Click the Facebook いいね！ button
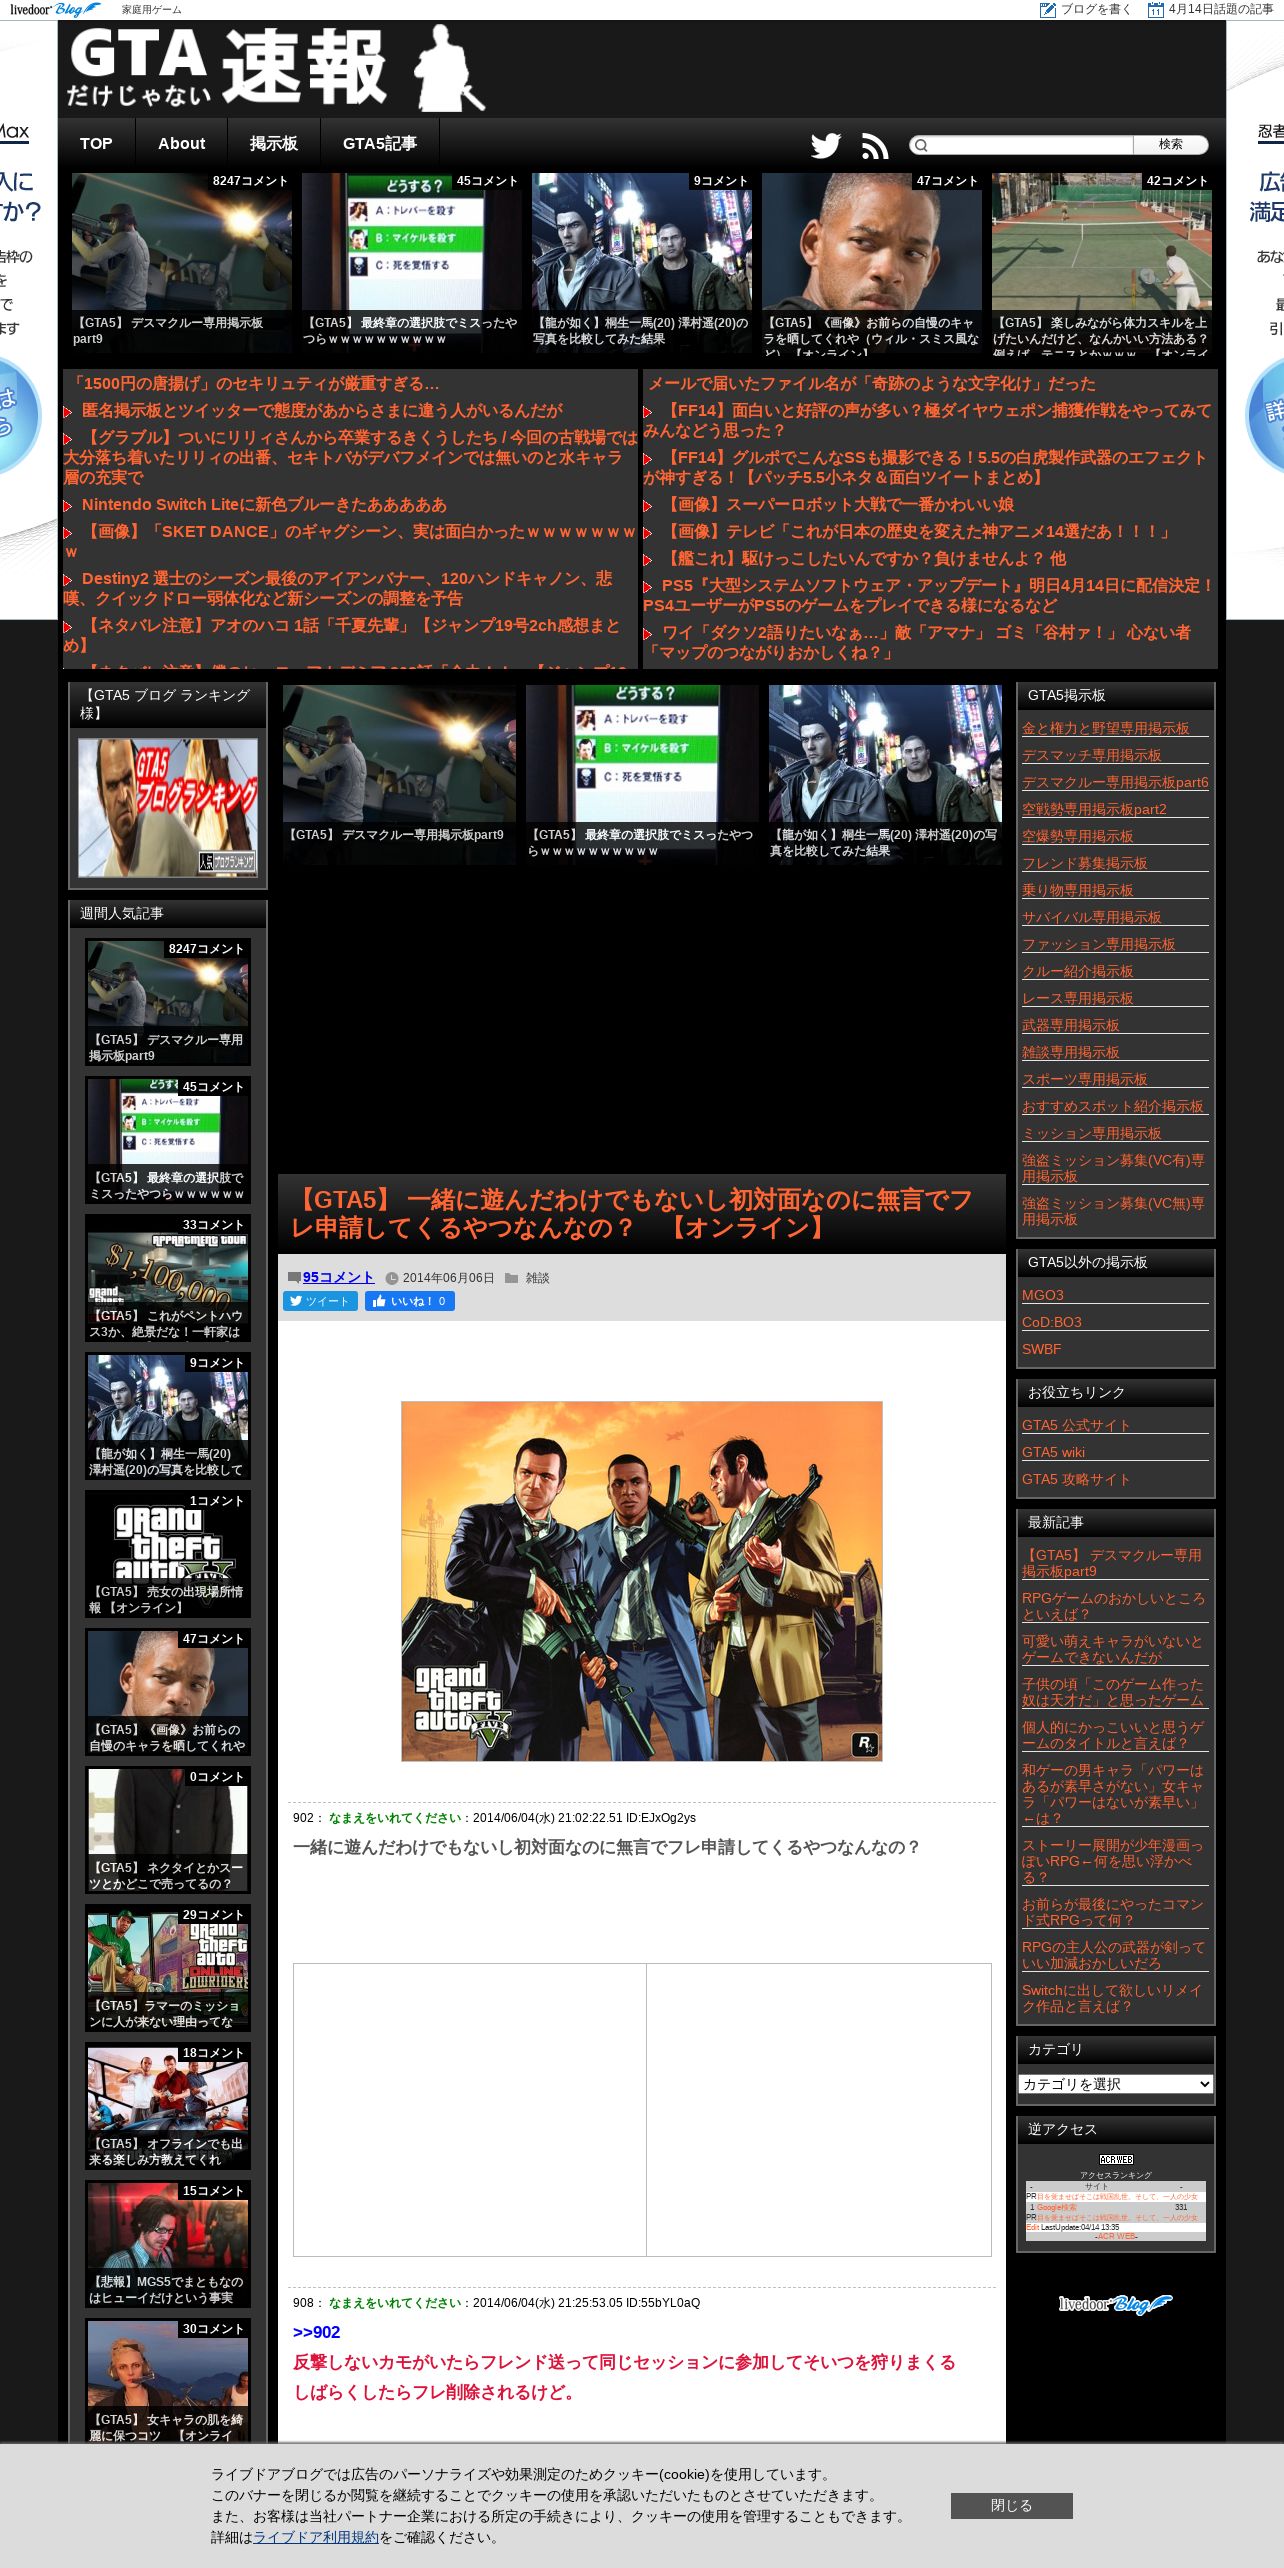The height and width of the screenshot is (2568, 1284). (x=410, y=1301)
